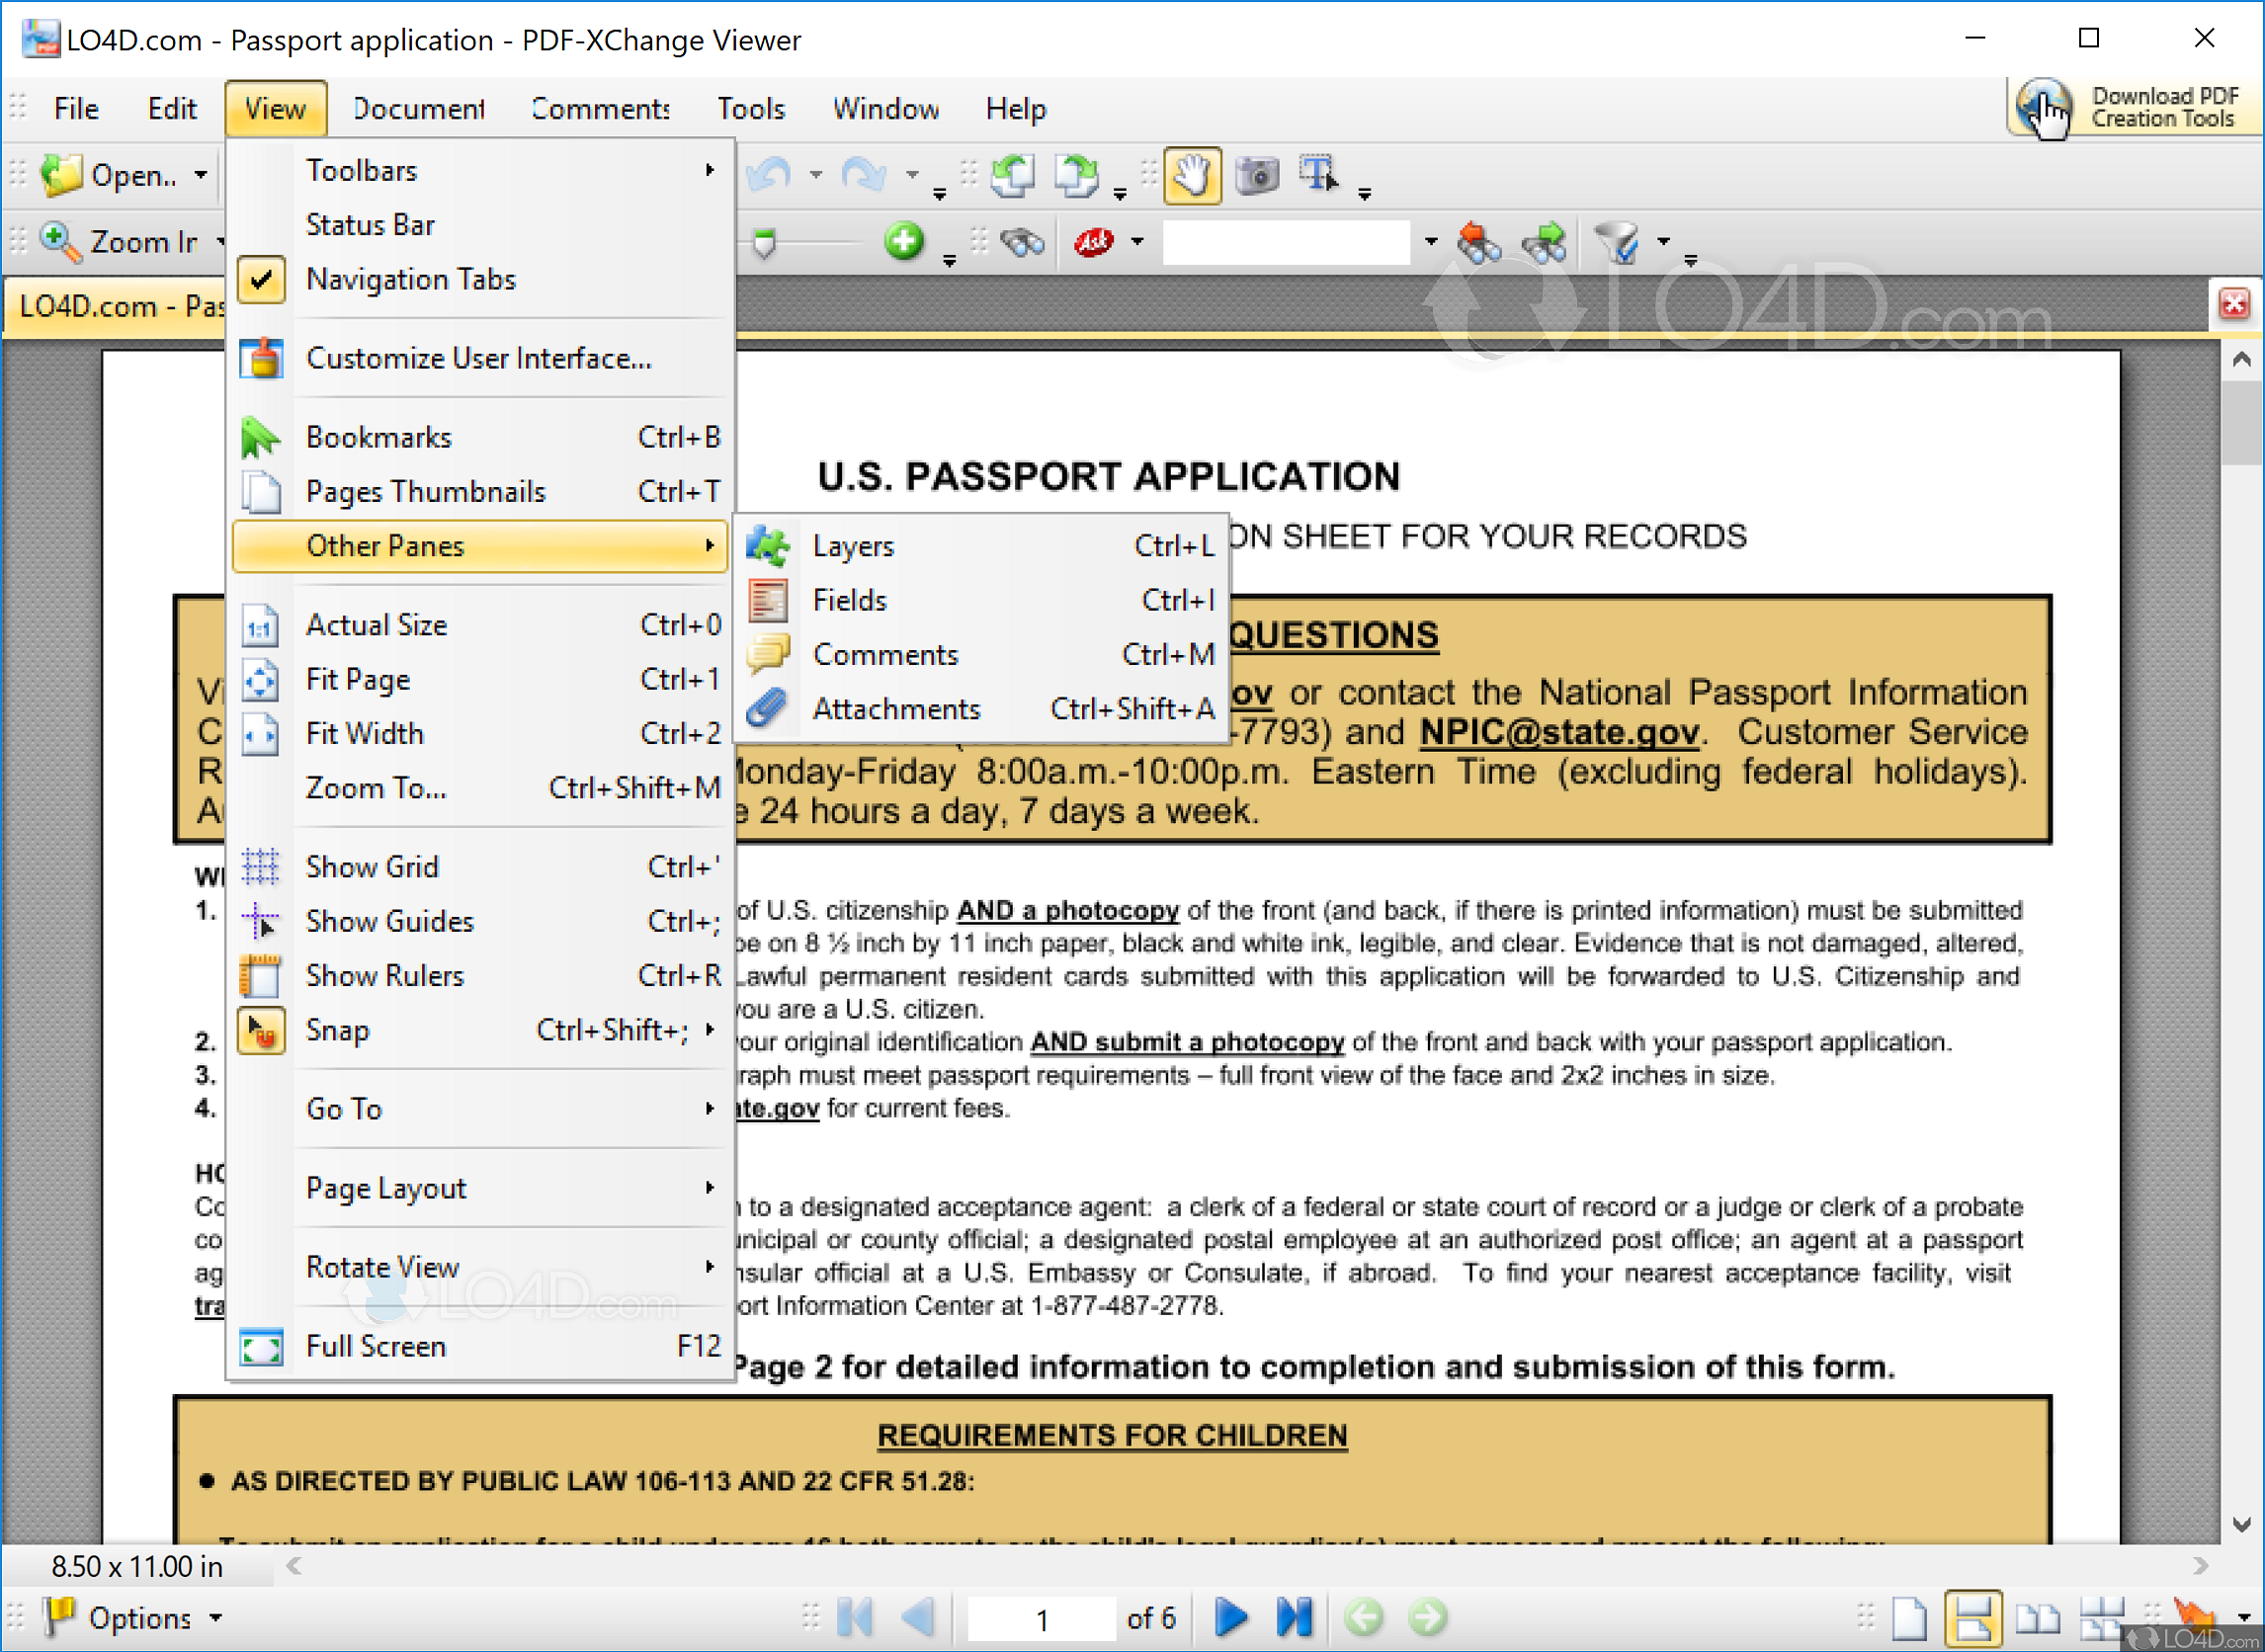Image resolution: width=2265 pixels, height=1652 pixels.
Task: Go to the previous page
Action: (917, 1617)
